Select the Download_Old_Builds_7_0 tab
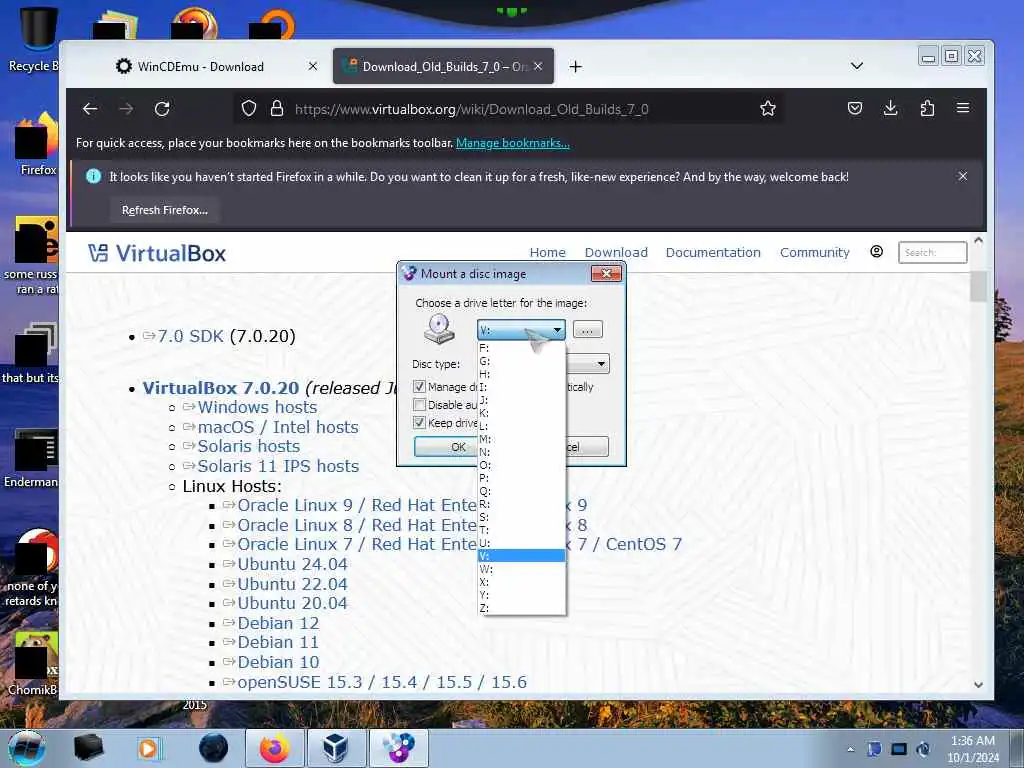 (444, 66)
